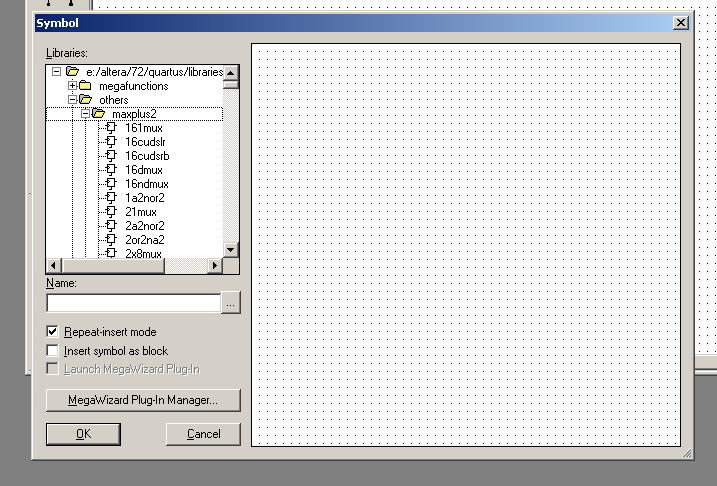Viewport: 717px width, 486px height.
Task: Click the 1a2nor2 symbol icon
Action: (111, 198)
